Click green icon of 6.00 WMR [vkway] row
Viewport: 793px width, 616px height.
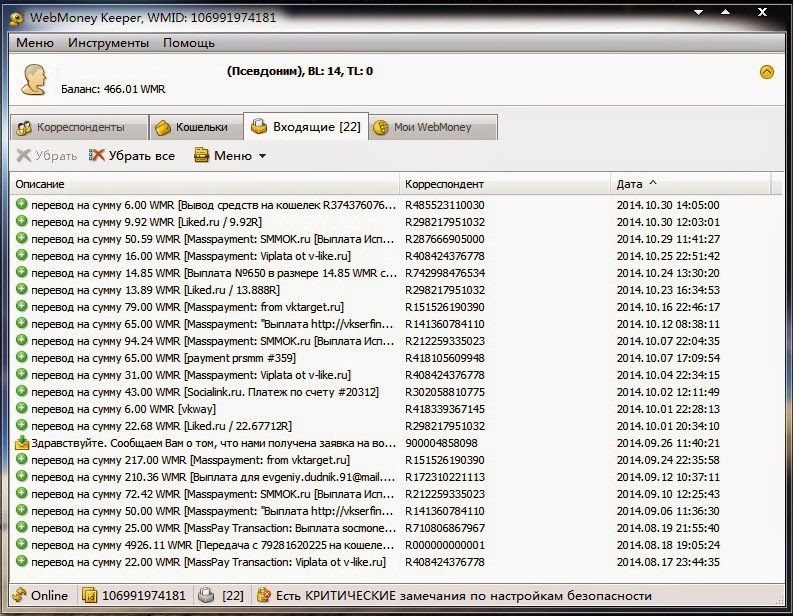pos(21,408)
